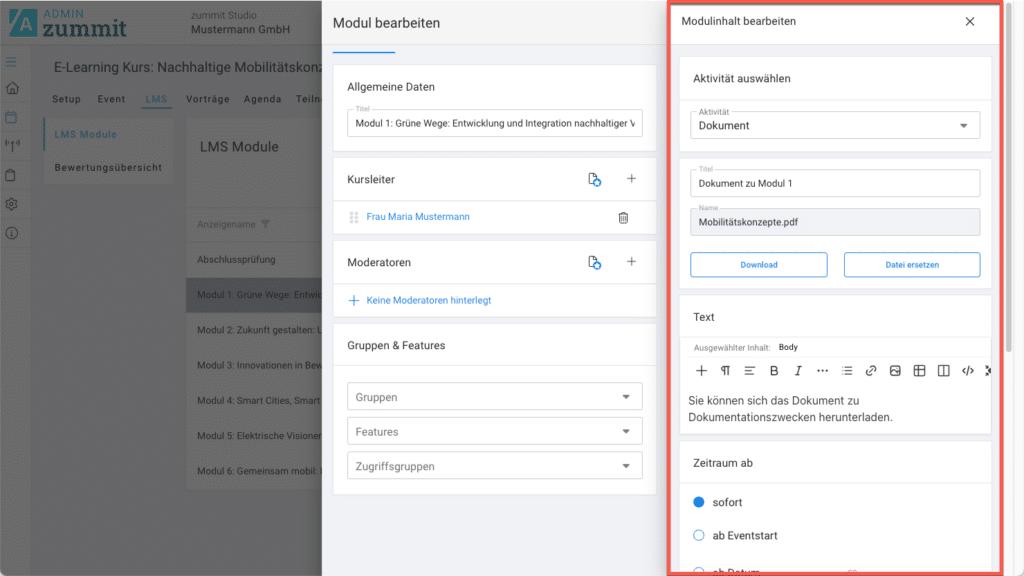Open the Aktivität dropdown showing Dokument
1024x576 pixels.
(835, 125)
